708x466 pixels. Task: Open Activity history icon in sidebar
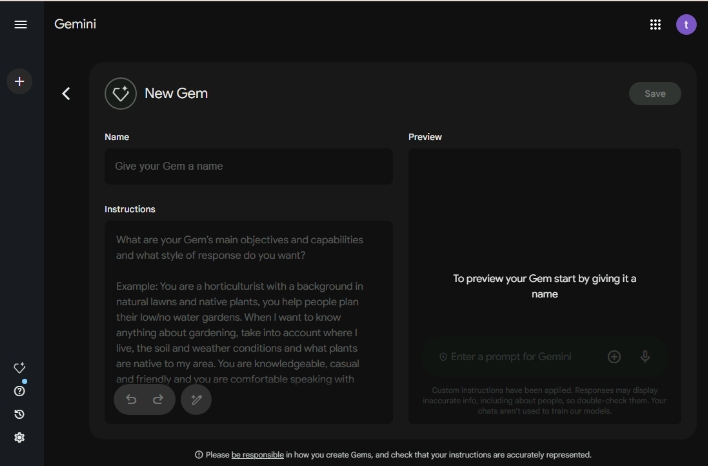(x=19, y=414)
